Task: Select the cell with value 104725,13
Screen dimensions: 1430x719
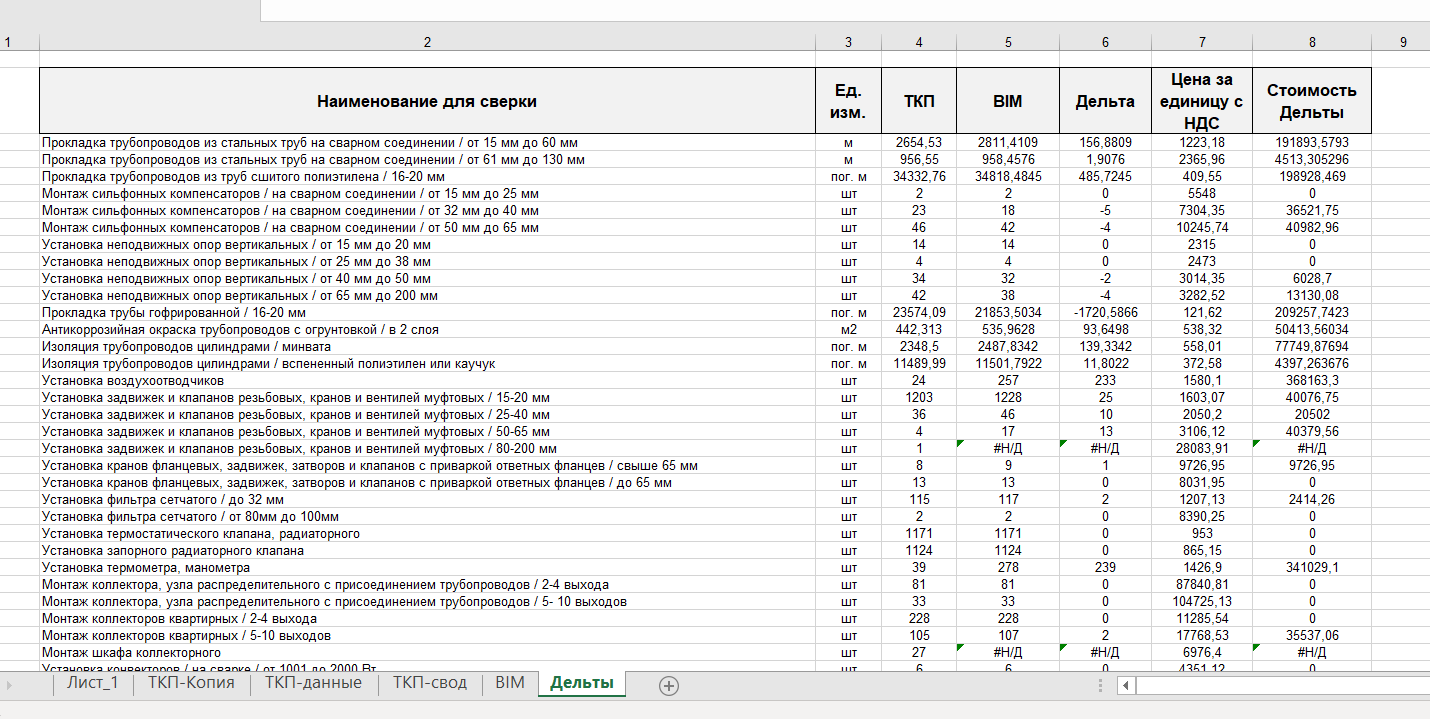Action: point(1202,602)
